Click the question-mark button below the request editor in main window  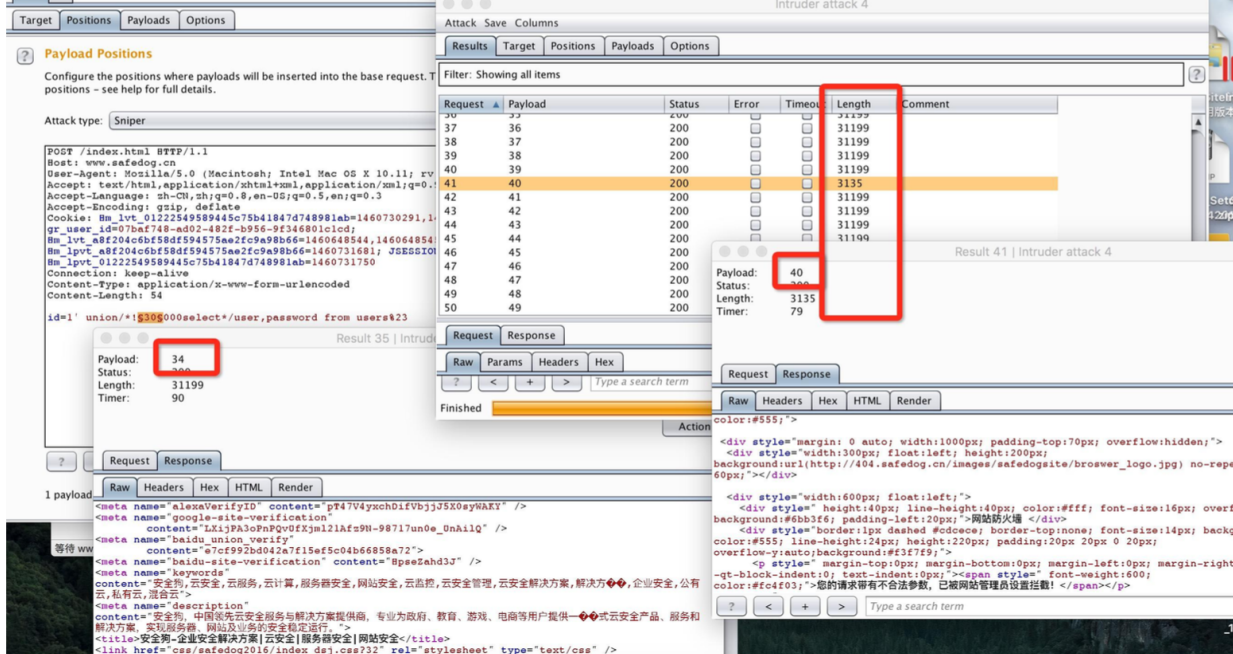click(61, 461)
